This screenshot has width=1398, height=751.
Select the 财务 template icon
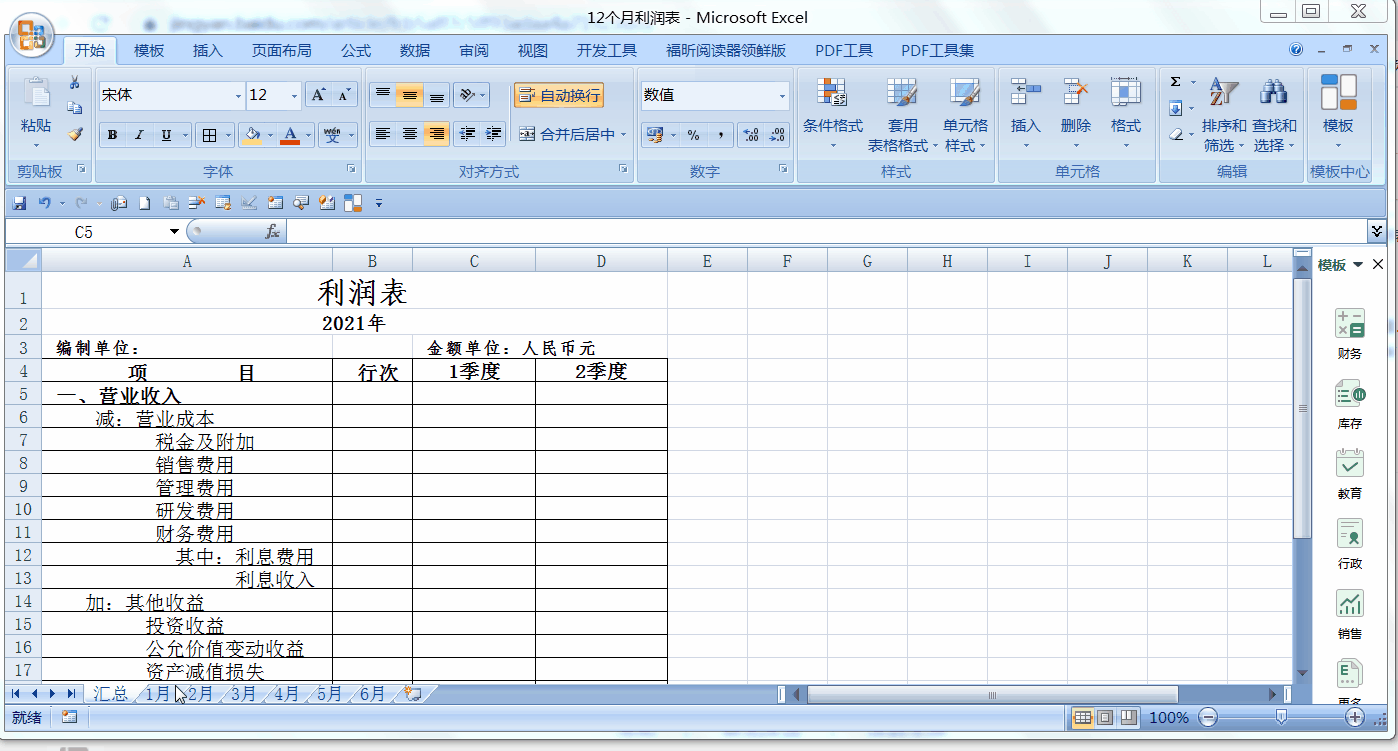pyautogui.click(x=1350, y=325)
